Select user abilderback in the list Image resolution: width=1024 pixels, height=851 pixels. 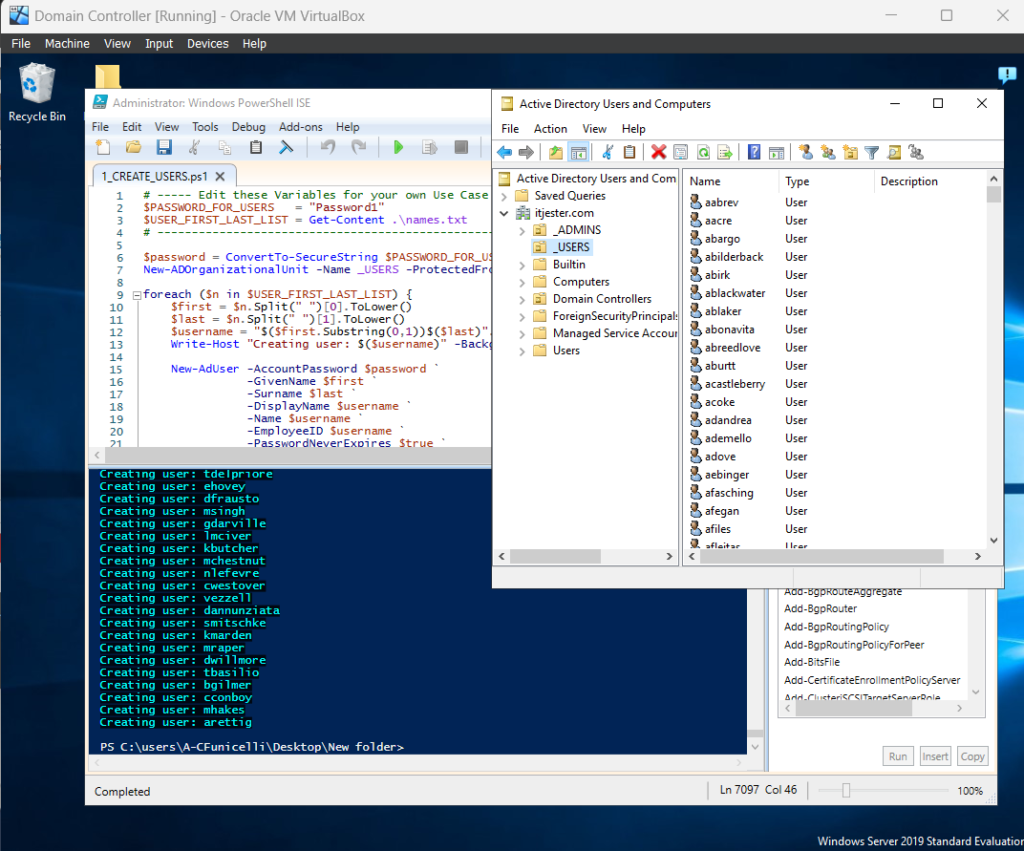[x=733, y=257]
